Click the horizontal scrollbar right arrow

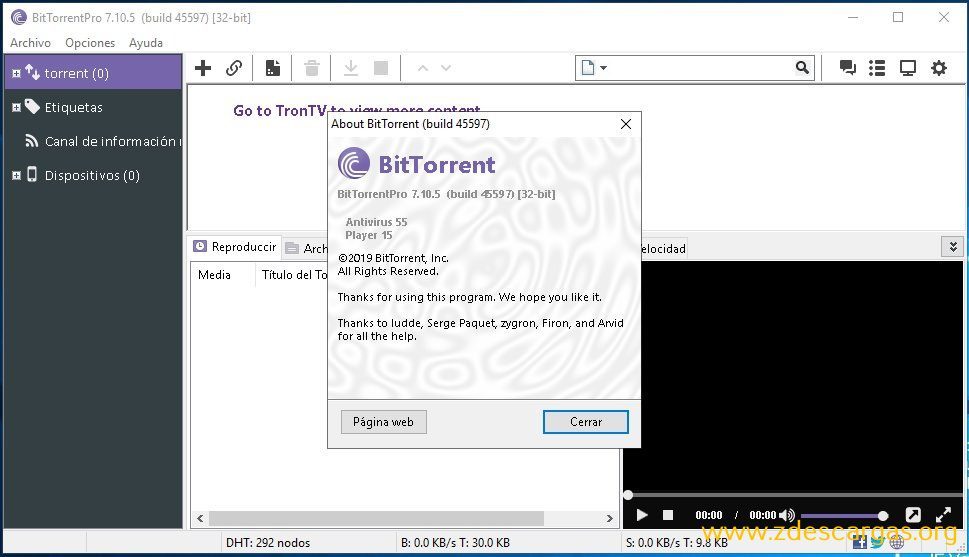[x=609, y=519]
